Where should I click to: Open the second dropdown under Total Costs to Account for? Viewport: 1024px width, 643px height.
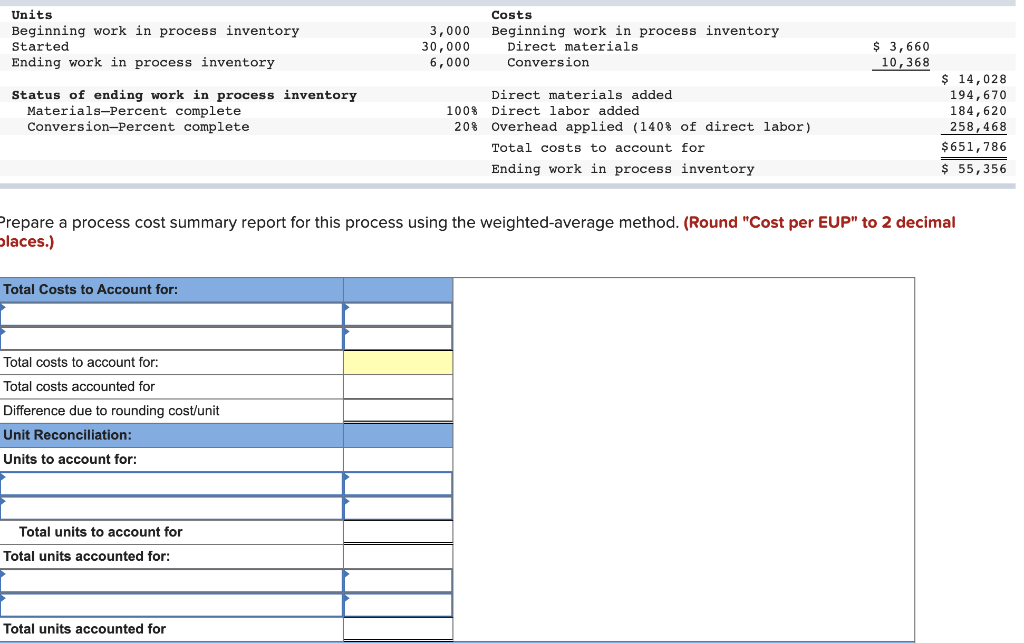(x=170, y=337)
